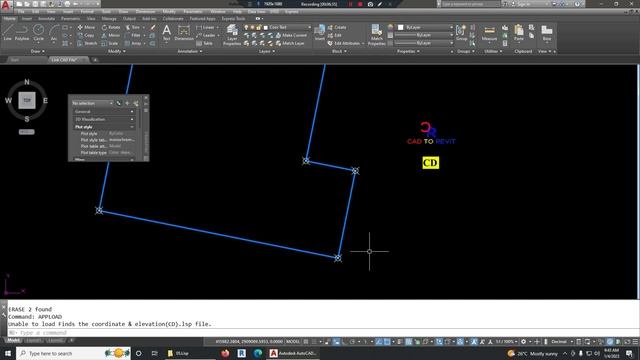Screen dimensions: 640x360
Task: Click the Move tool
Action: [86, 27]
